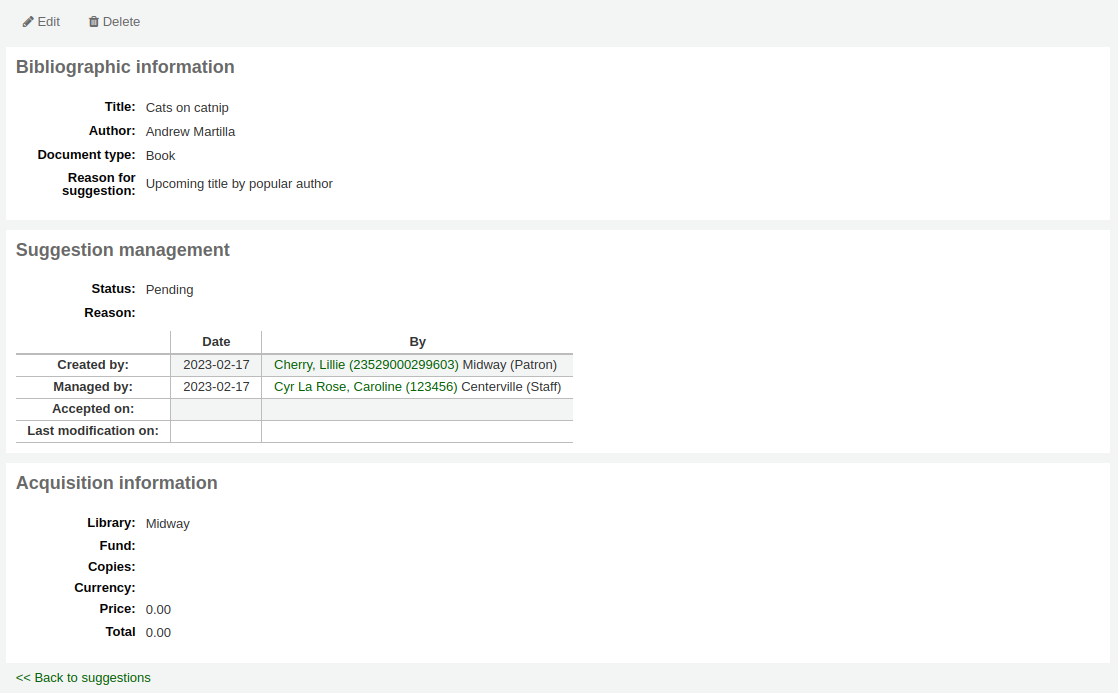
Task: Click the trash icon to delete suggestion
Action: click(x=93, y=21)
